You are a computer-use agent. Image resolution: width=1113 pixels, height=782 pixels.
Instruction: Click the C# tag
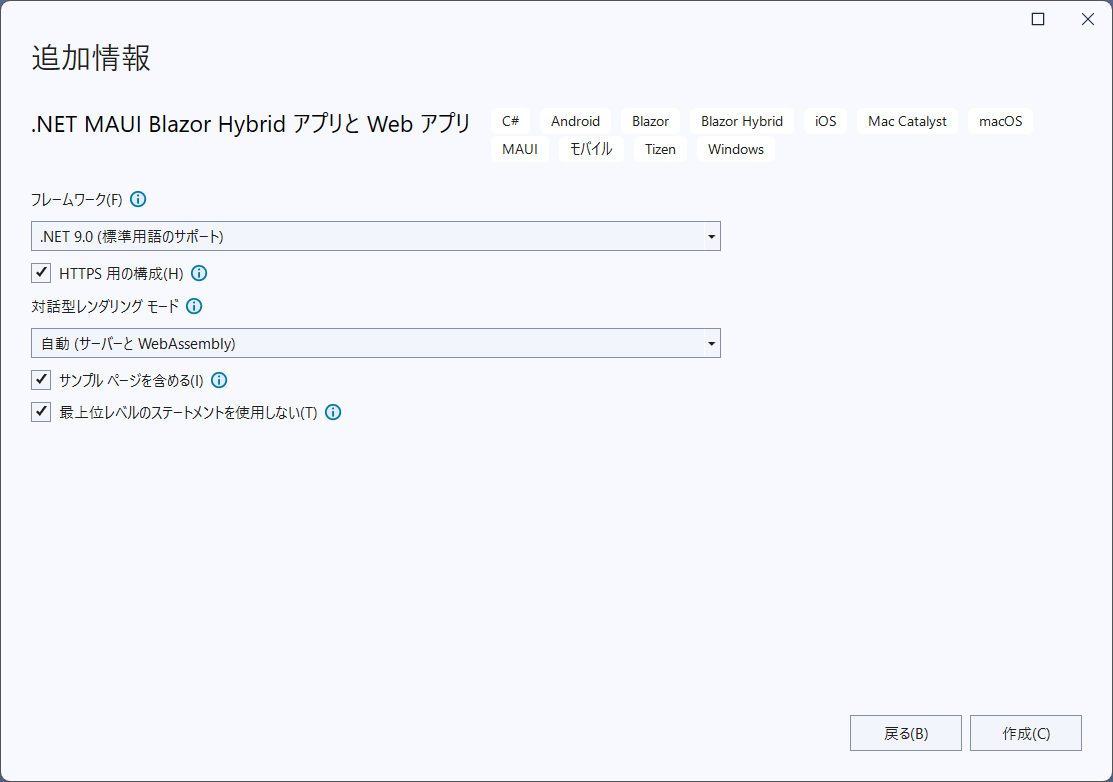coord(510,121)
